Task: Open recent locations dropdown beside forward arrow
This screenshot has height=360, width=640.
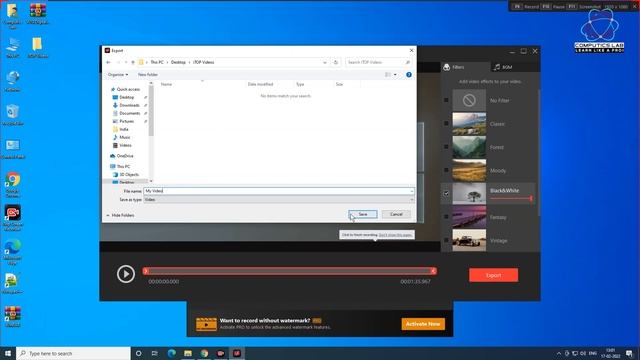Action: pyautogui.click(x=126, y=62)
